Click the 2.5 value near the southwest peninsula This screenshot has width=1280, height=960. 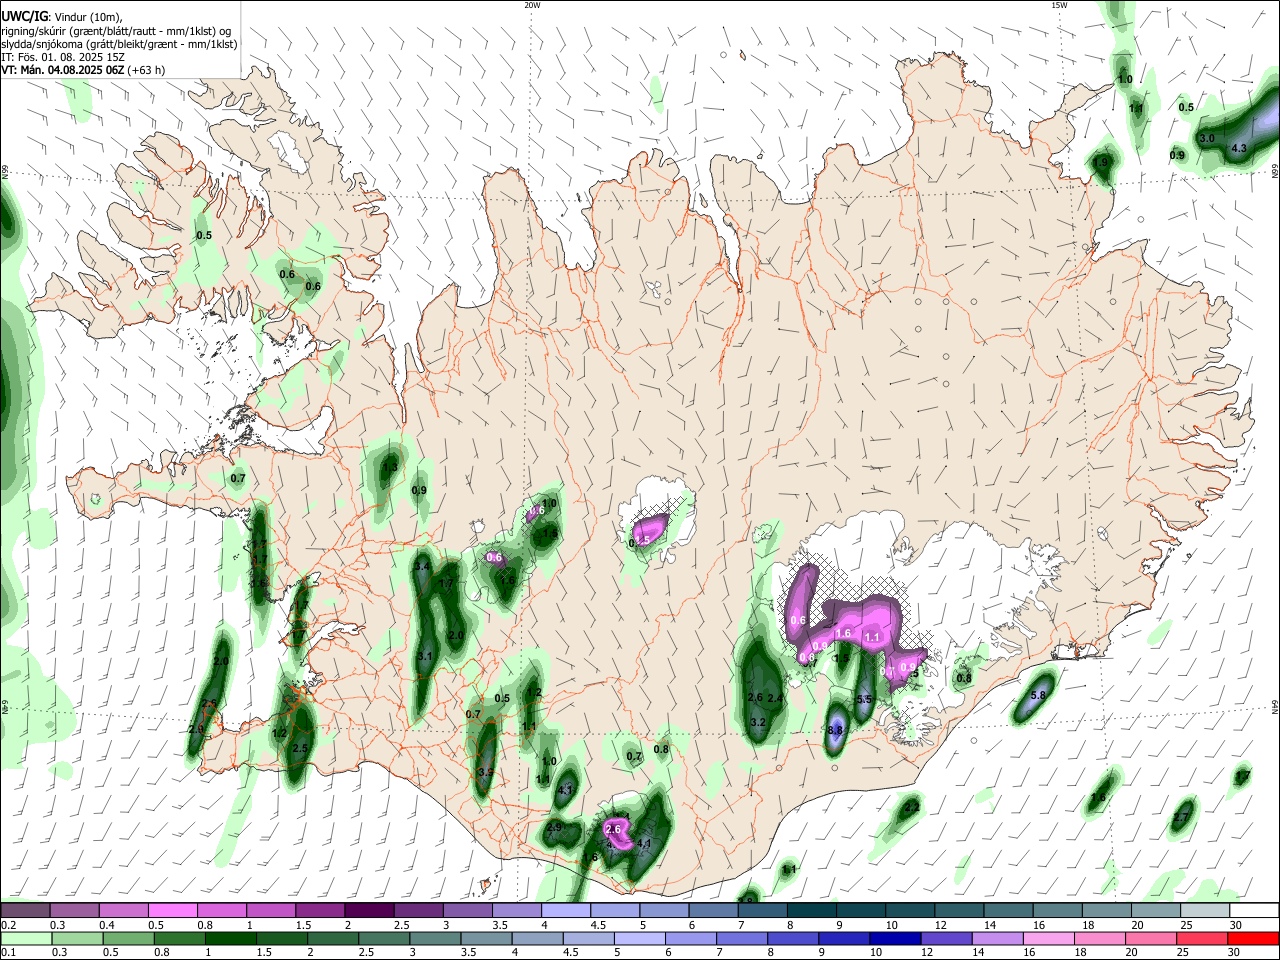(300, 748)
